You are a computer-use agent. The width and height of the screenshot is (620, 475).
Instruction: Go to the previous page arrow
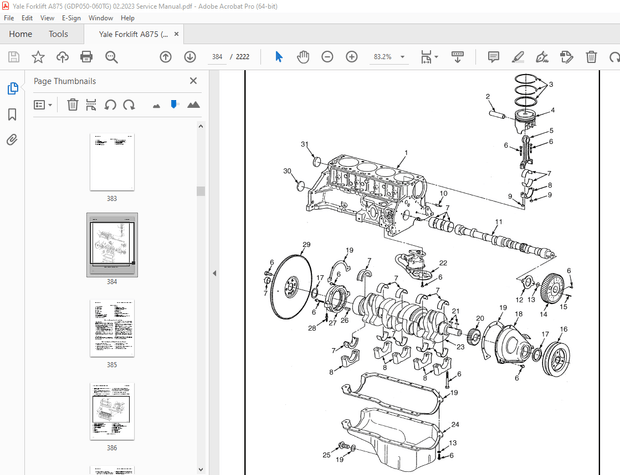(x=165, y=57)
